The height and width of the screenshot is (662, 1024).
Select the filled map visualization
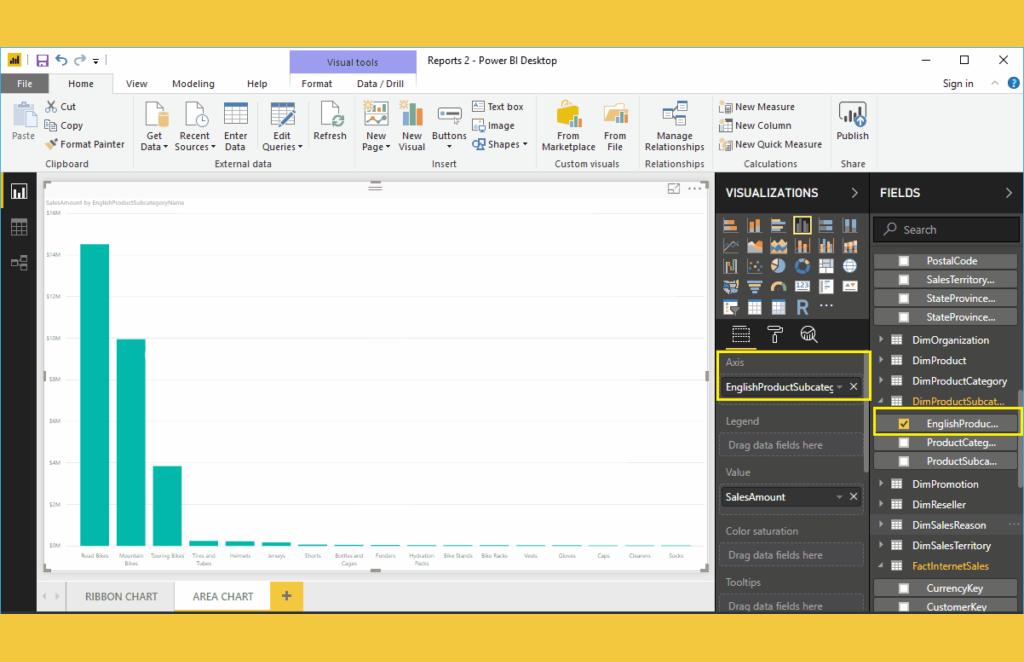point(730,286)
